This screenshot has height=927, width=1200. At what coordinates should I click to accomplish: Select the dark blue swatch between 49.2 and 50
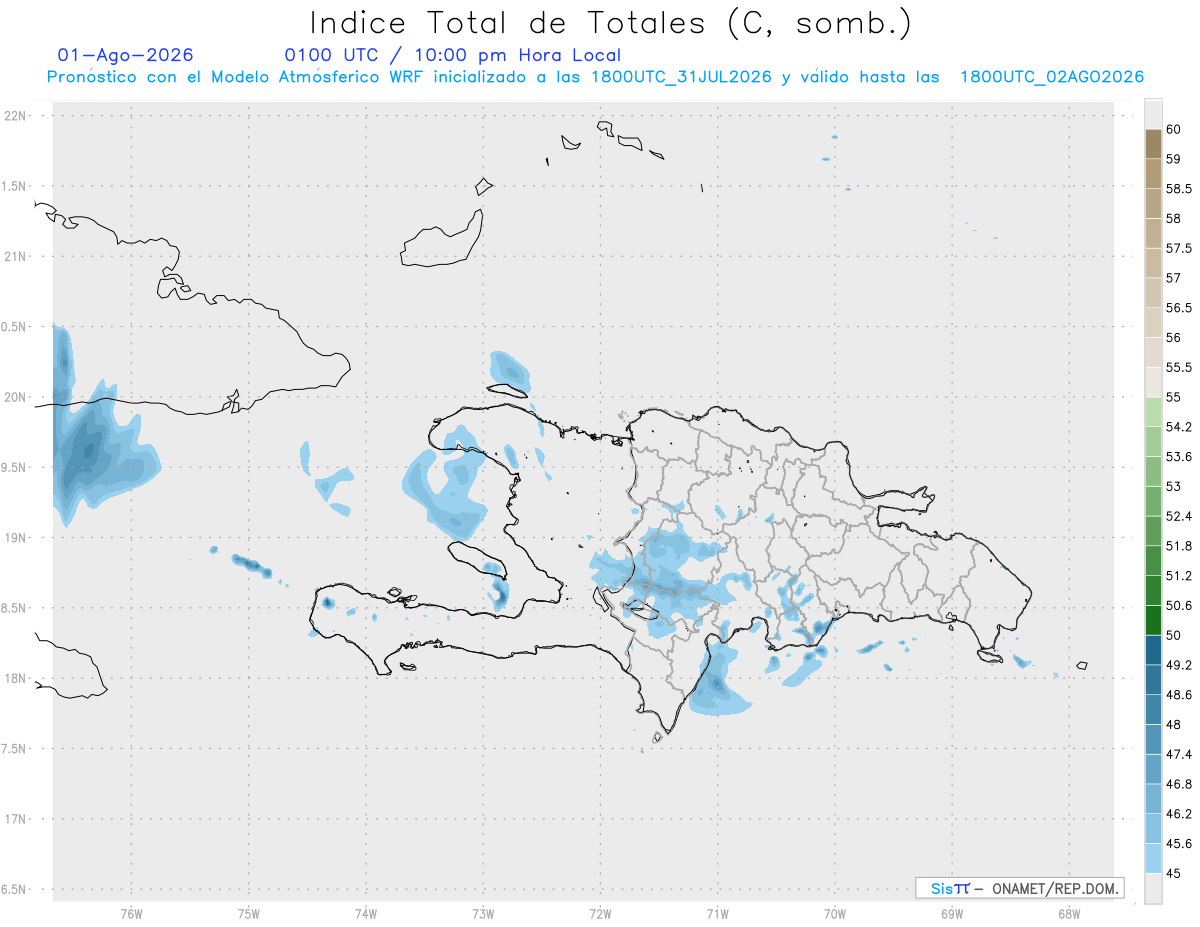point(1153,650)
